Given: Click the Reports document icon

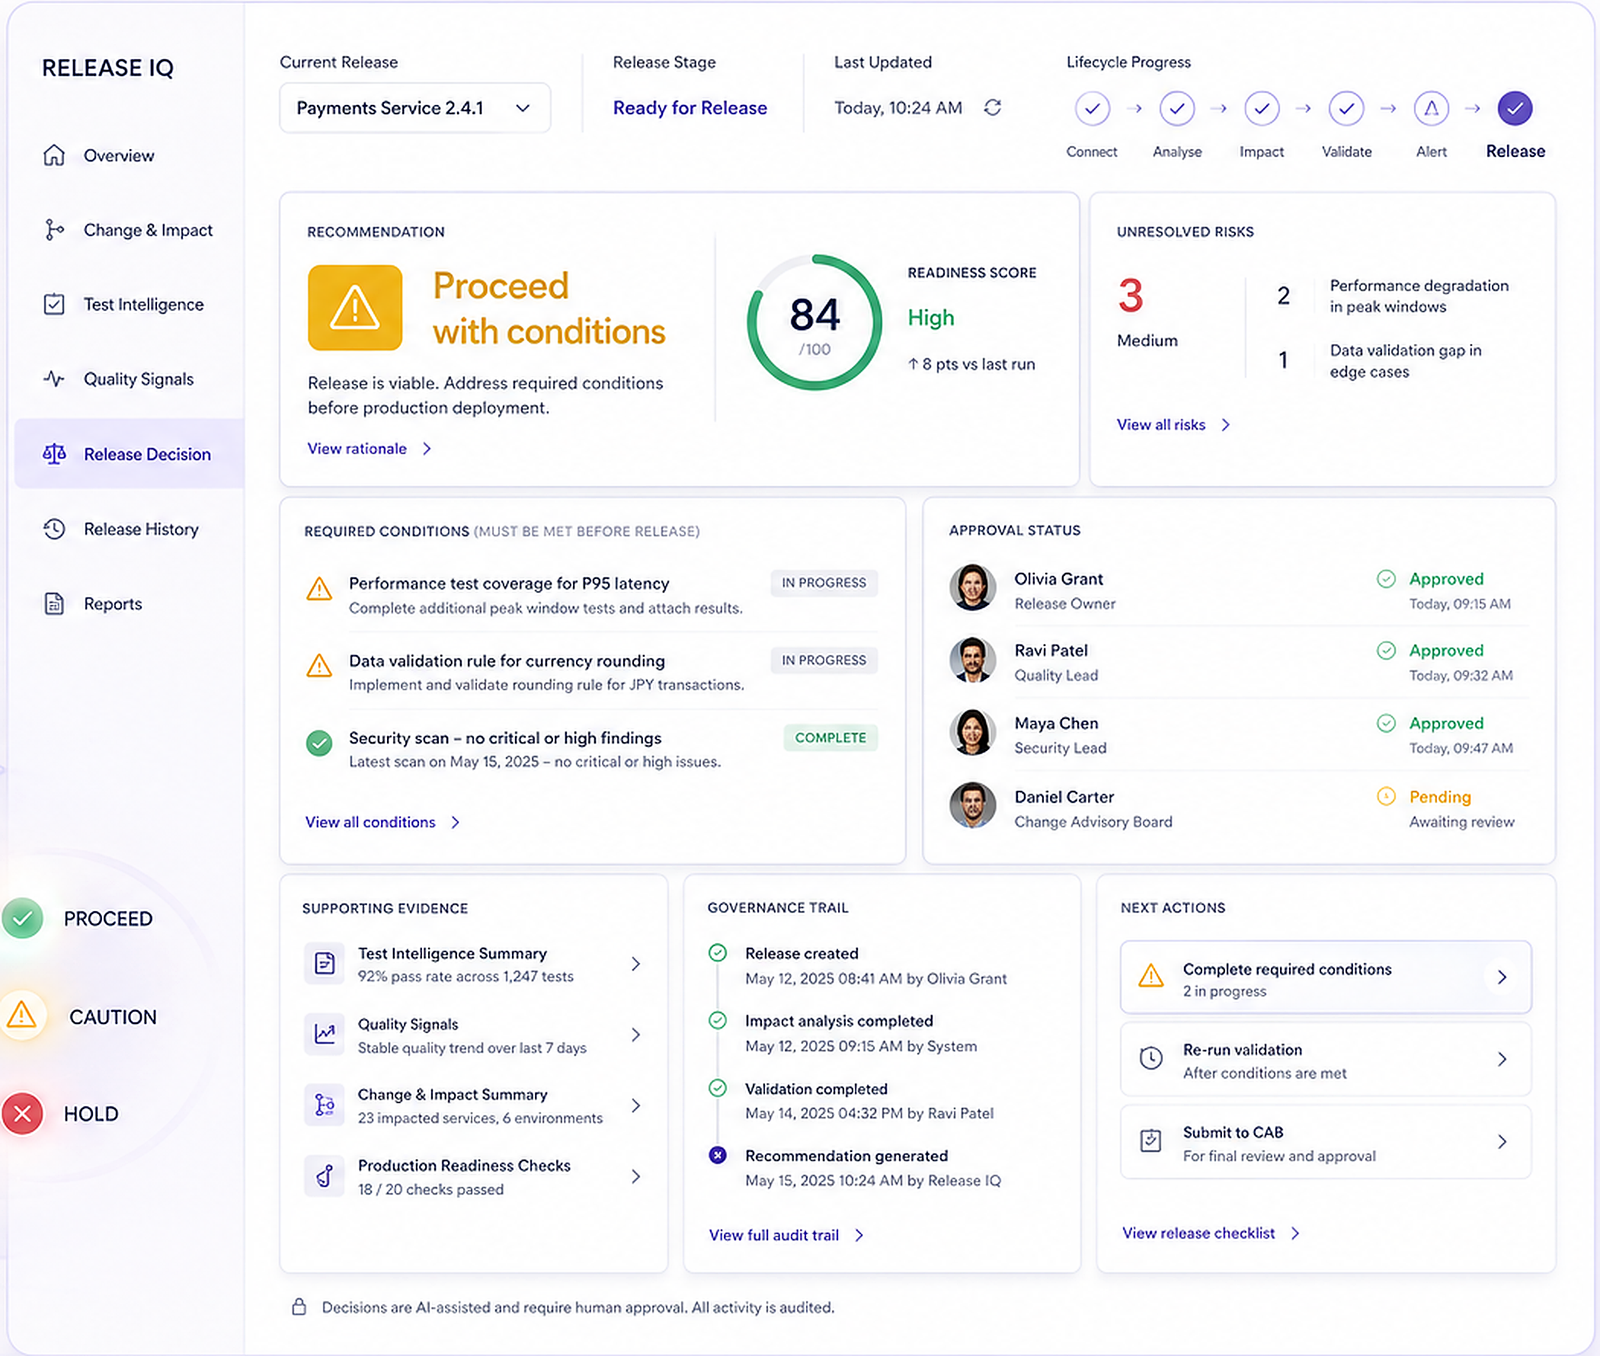Looking at the screenshot, I should click(54, 604).
